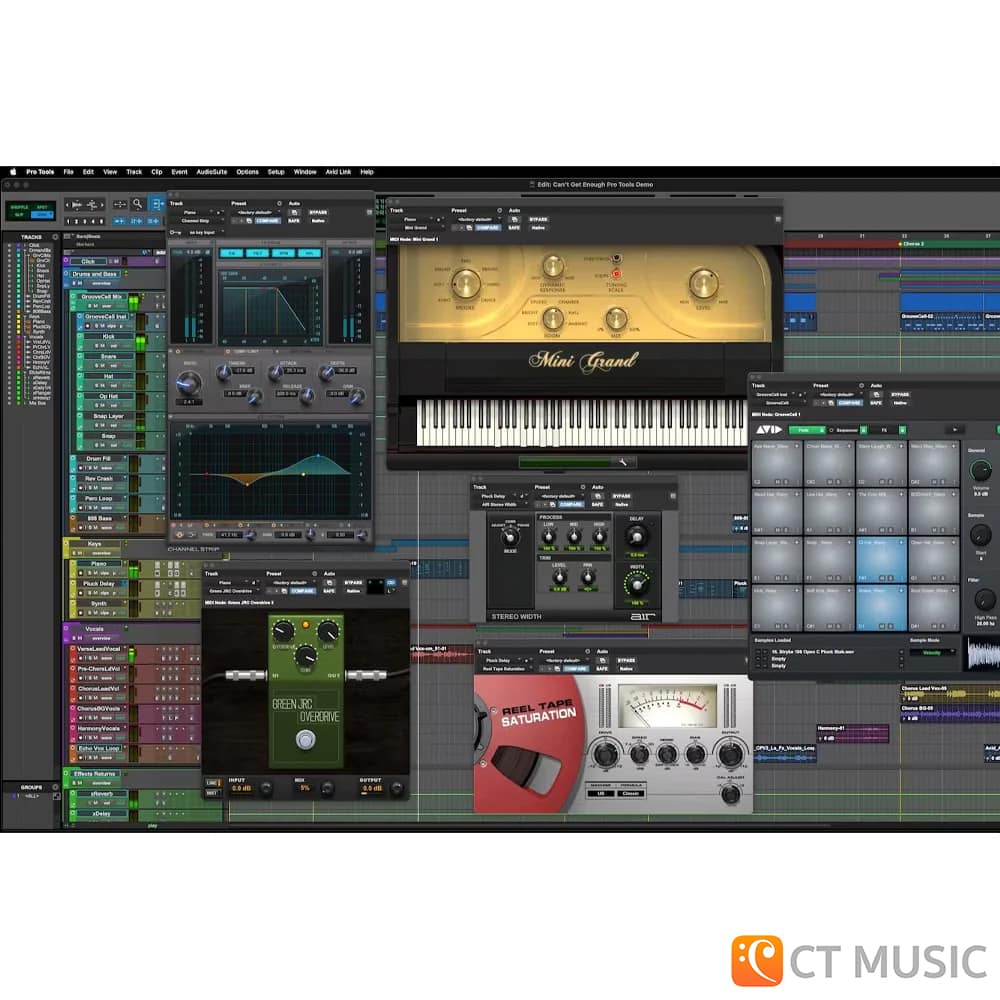1000x1000 pixels.
Task: Click the Avid logo in the GrooveCell window
Action: click(x=769, y=429)
